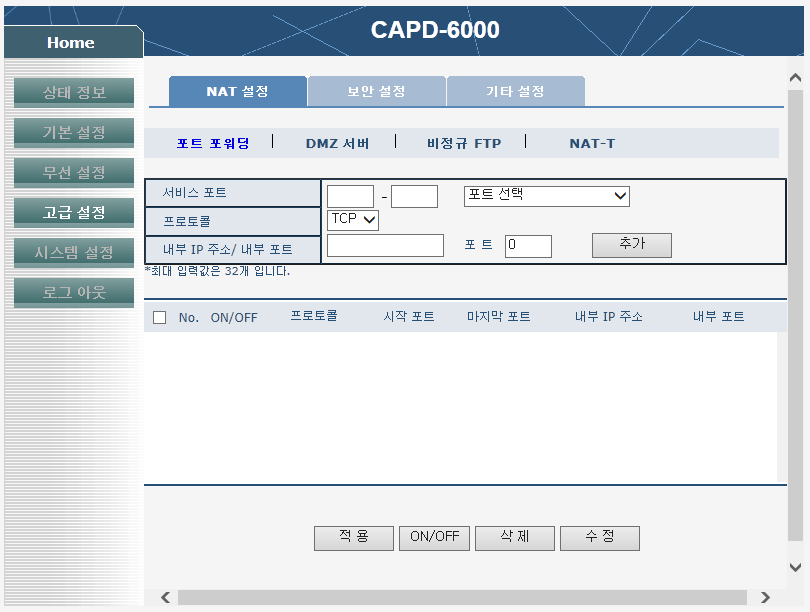Screen dimensions: 810x612
Task: Open 상태 정보 in the sidebar
Action: click(x=74, y=92)
